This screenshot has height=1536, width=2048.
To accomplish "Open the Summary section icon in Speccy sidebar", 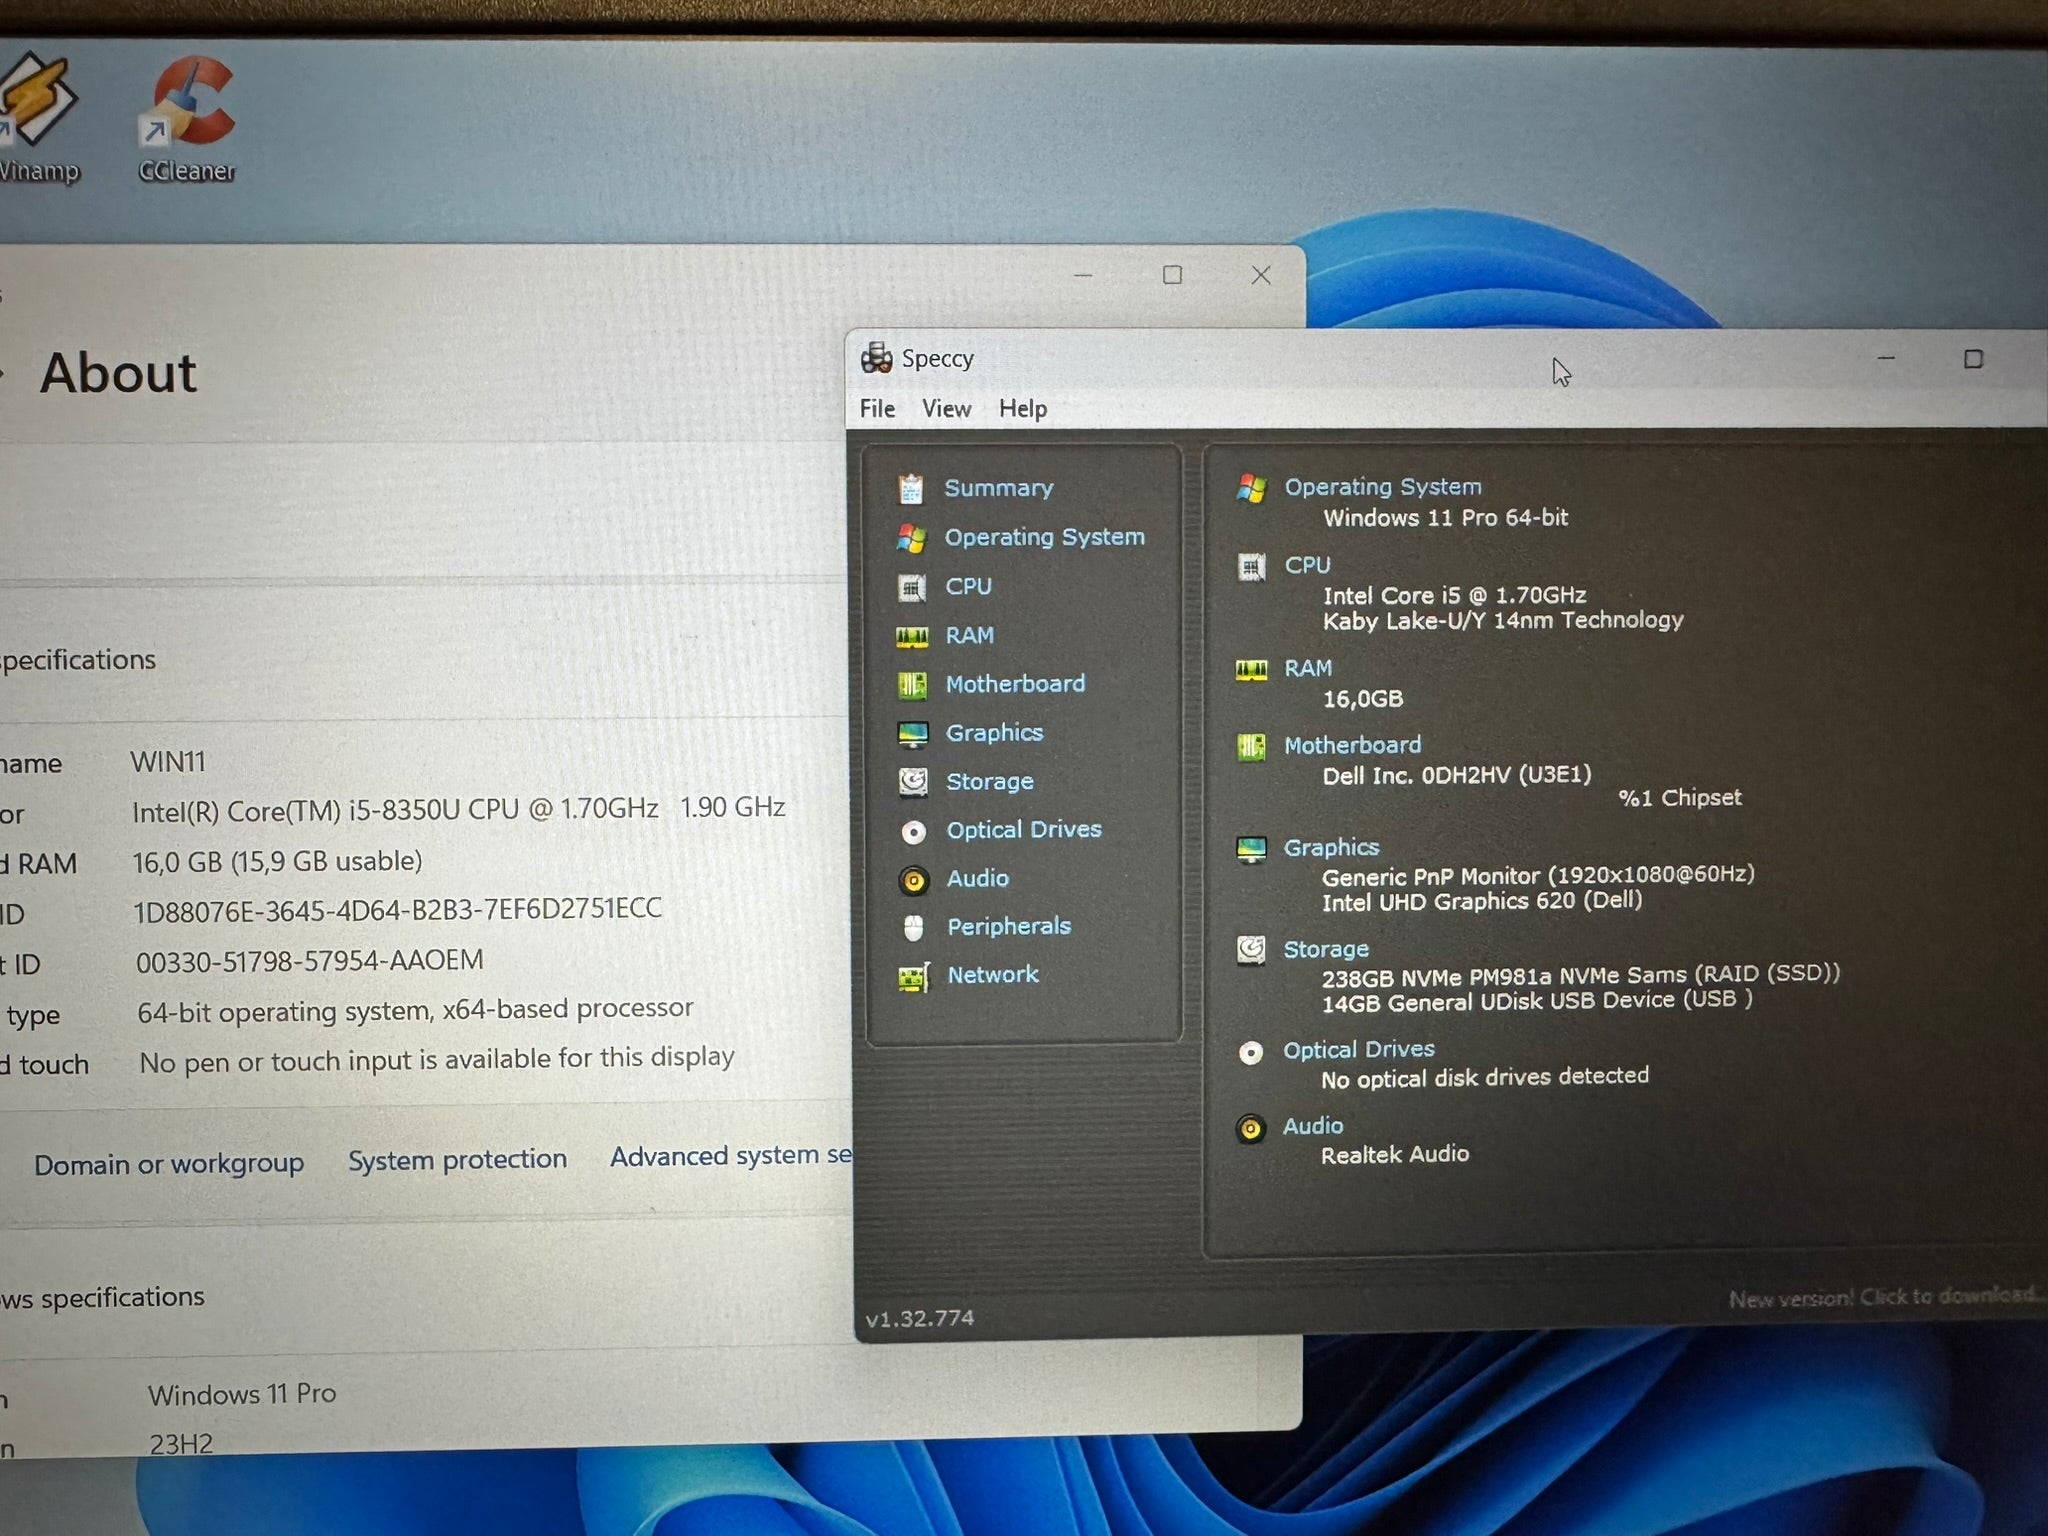I will click(x=910, y=488).
